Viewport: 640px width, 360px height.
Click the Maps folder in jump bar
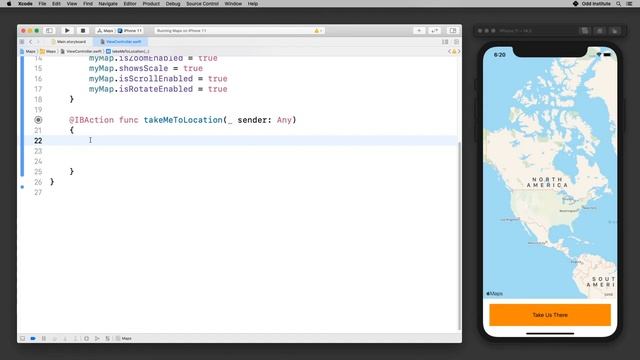click(48, 51)
